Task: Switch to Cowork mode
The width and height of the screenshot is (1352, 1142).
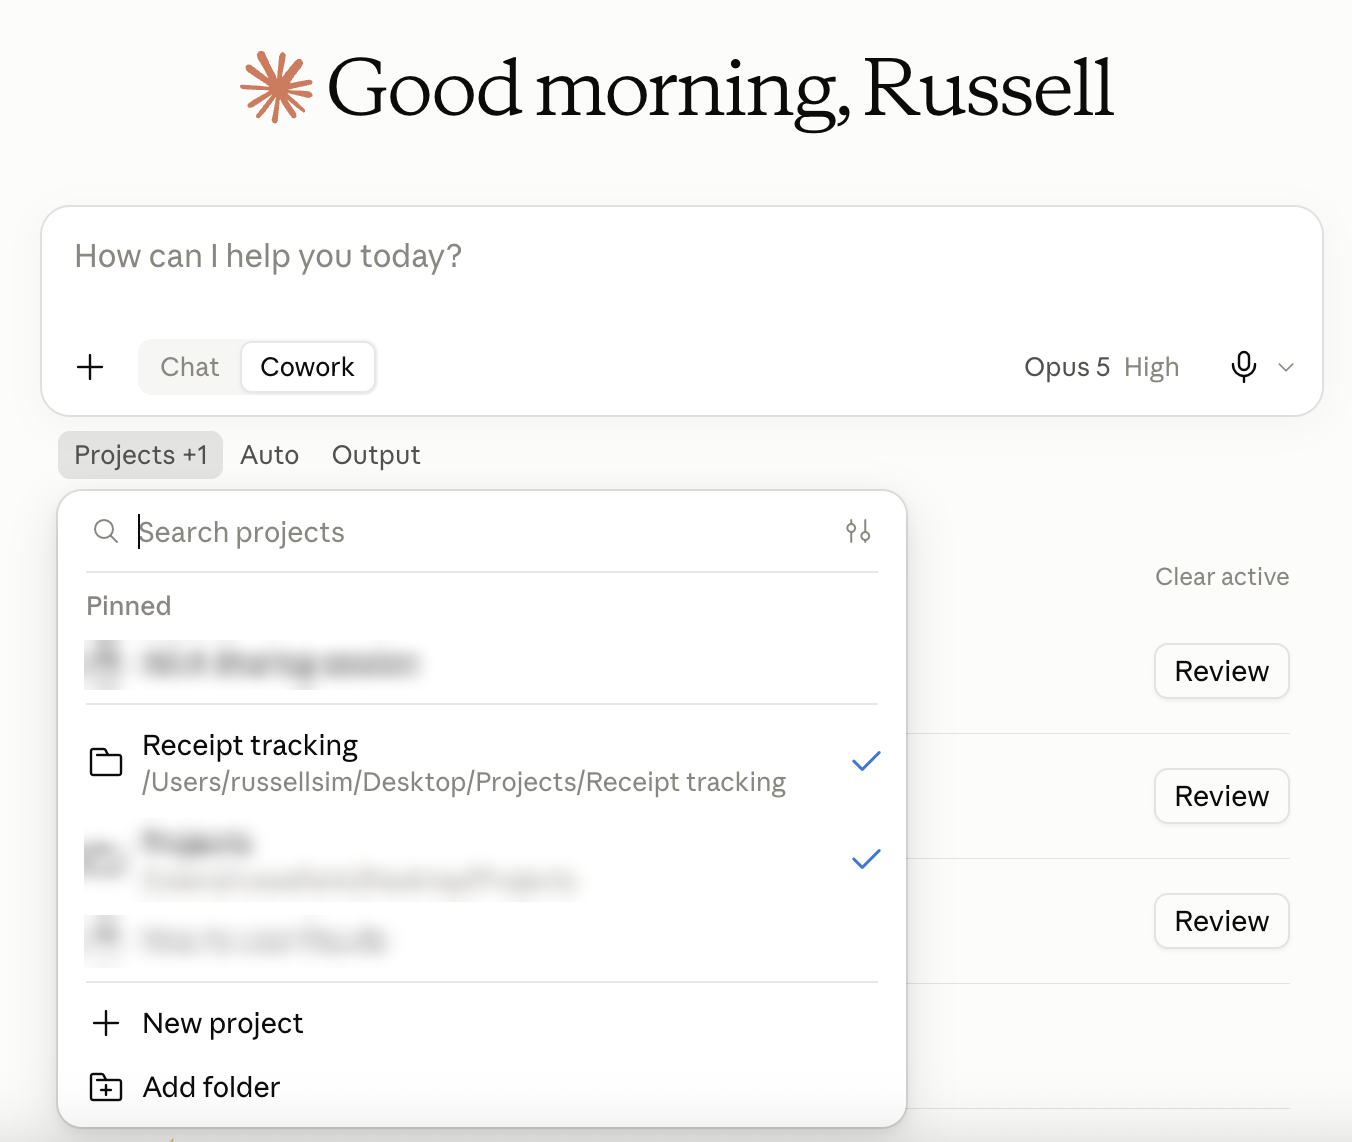Action: click(x=307, y=367)
